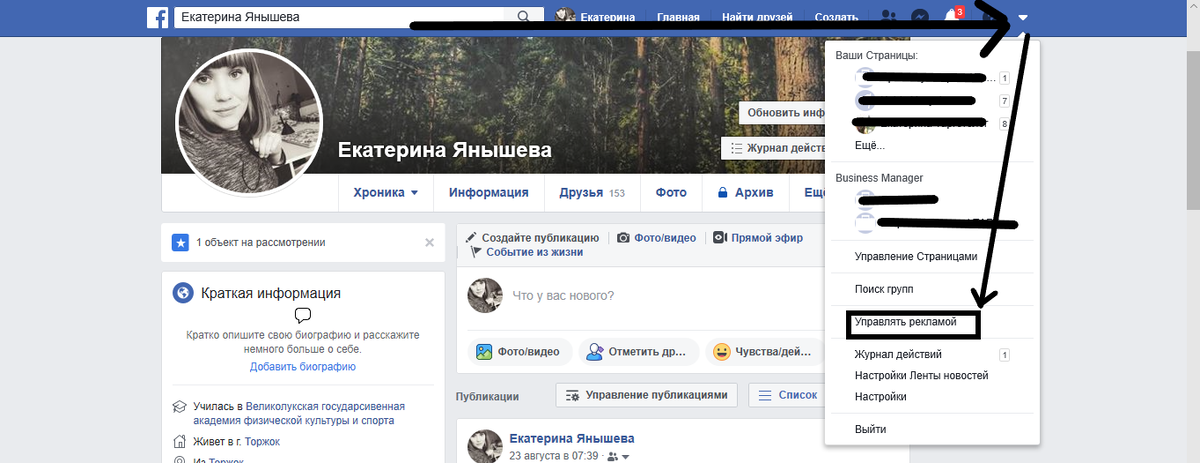The image size is (1200, 463).
Task: Click the '23 августа в 07:39' timestamp
Action: (x=553, y=457)
